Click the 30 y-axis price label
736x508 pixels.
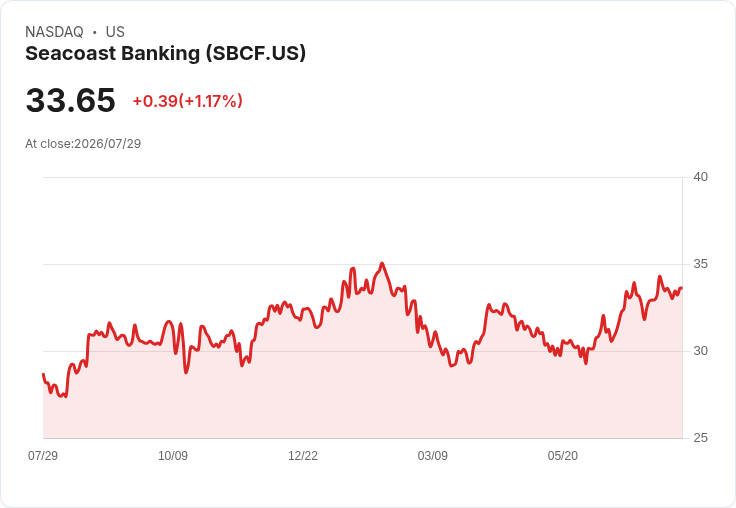[x=700, y=351]
